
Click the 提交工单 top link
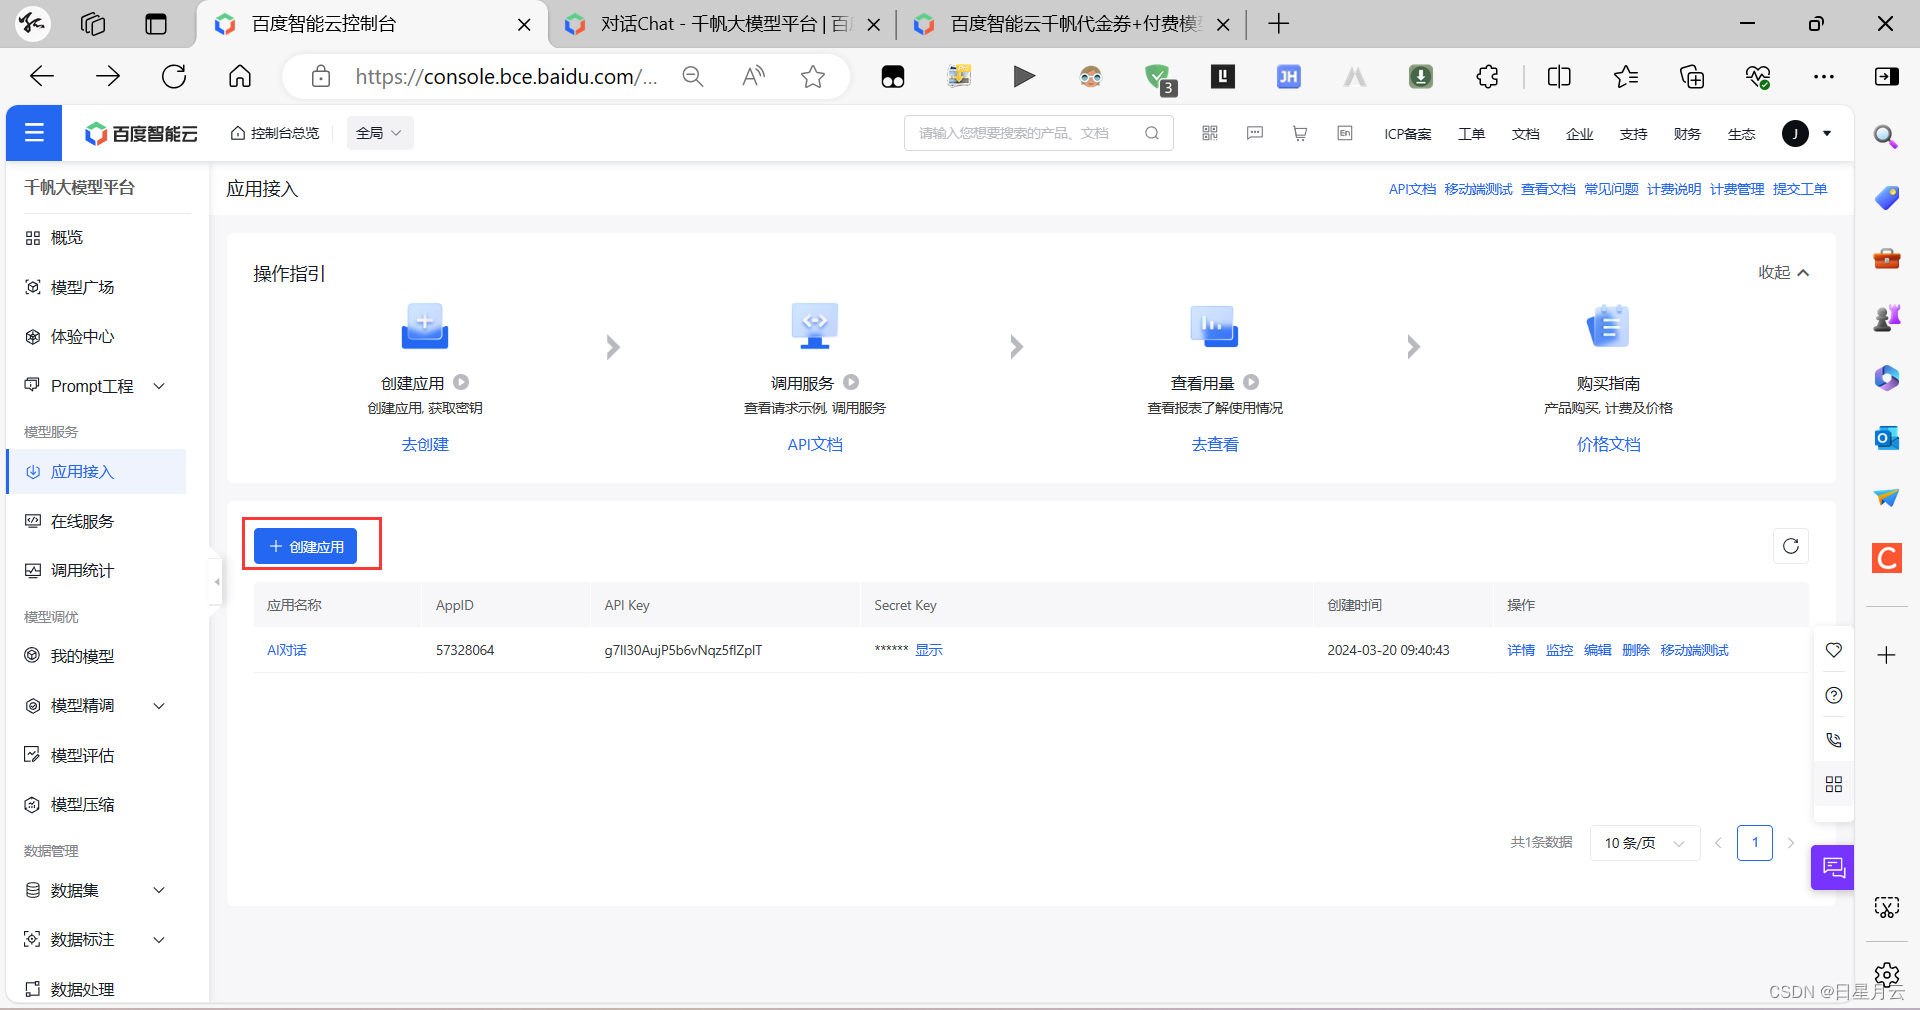coord(1800,189)
